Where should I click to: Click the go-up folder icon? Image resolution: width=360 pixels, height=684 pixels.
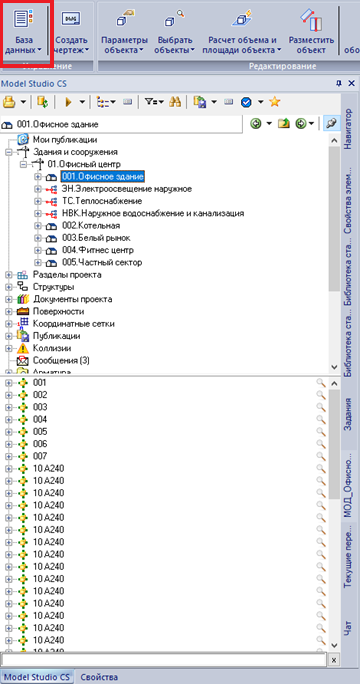click(284, 124)
